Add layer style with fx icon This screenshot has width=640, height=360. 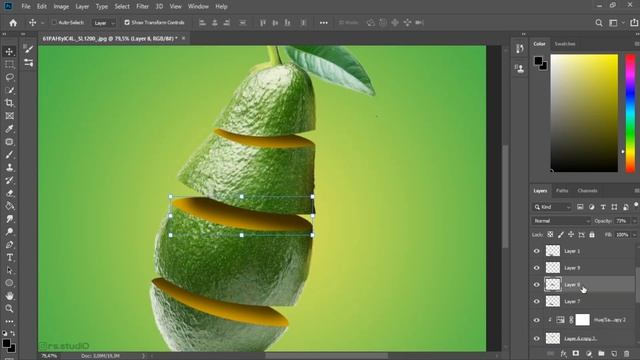(563, 353)
